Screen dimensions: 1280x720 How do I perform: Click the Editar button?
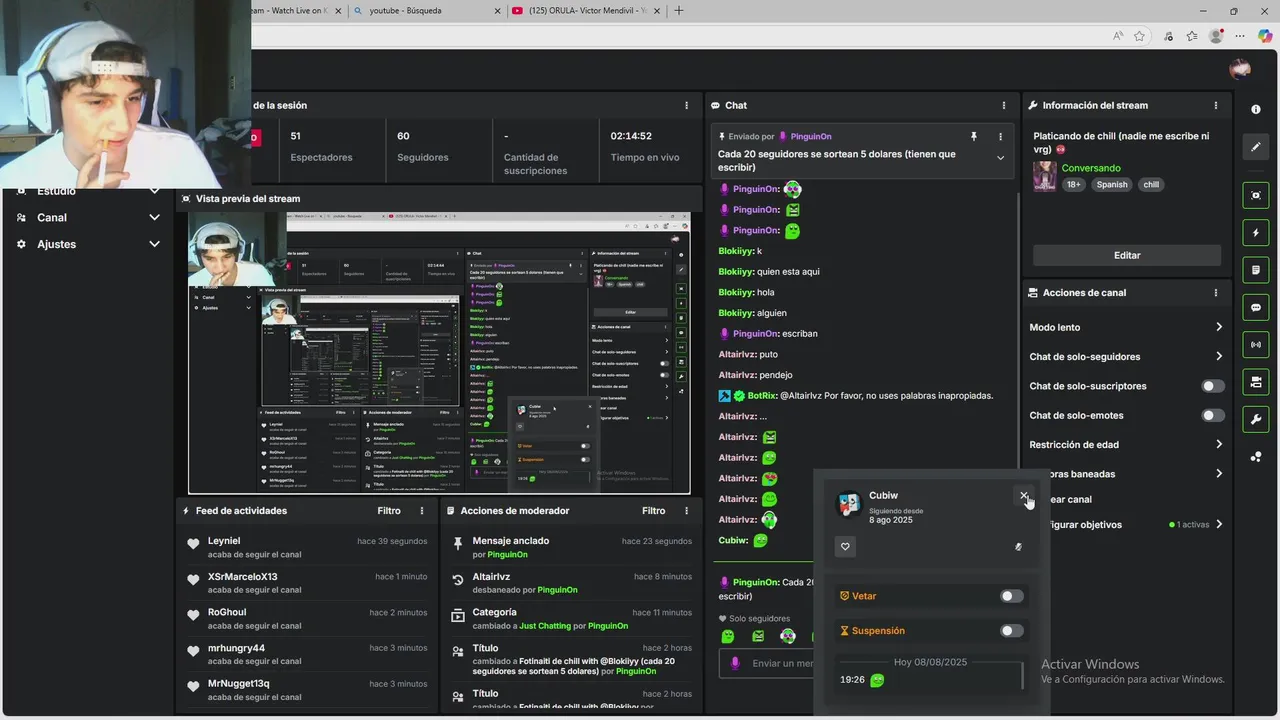tap(1127, 255)
